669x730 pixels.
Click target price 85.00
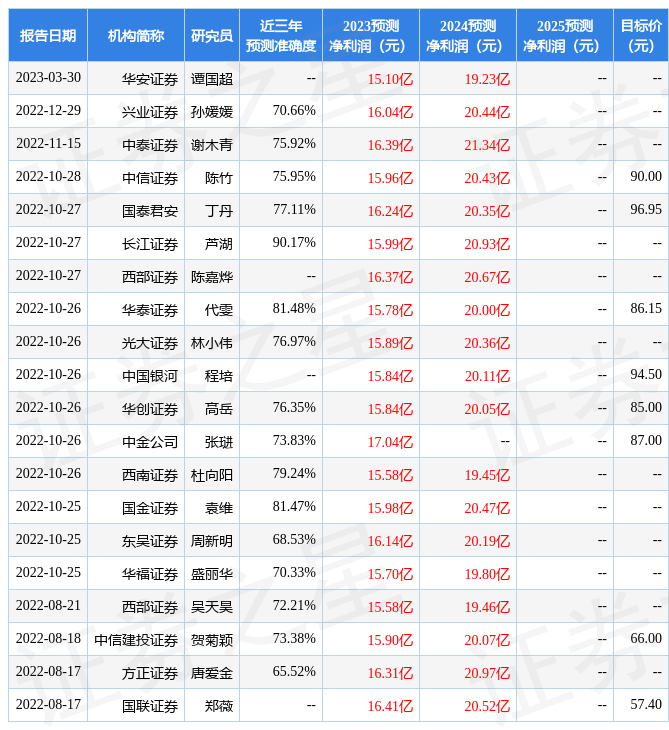tap(646, 407)
